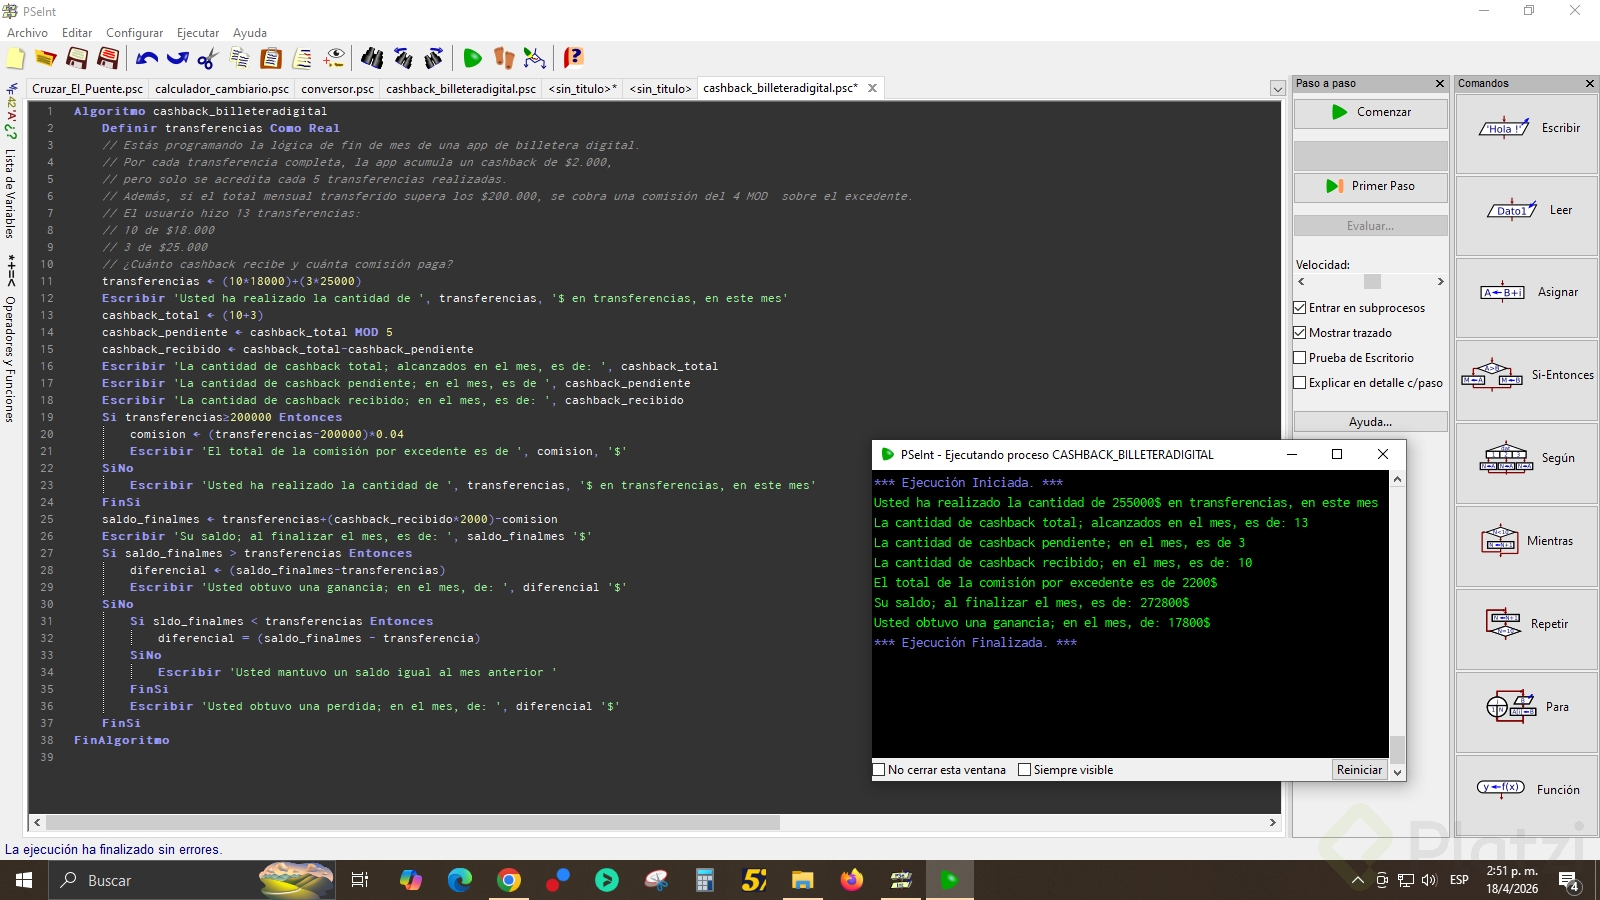Click the Save file floppy icon
1600x900 pixels.
pyautogui.click(x=77, y=59)
